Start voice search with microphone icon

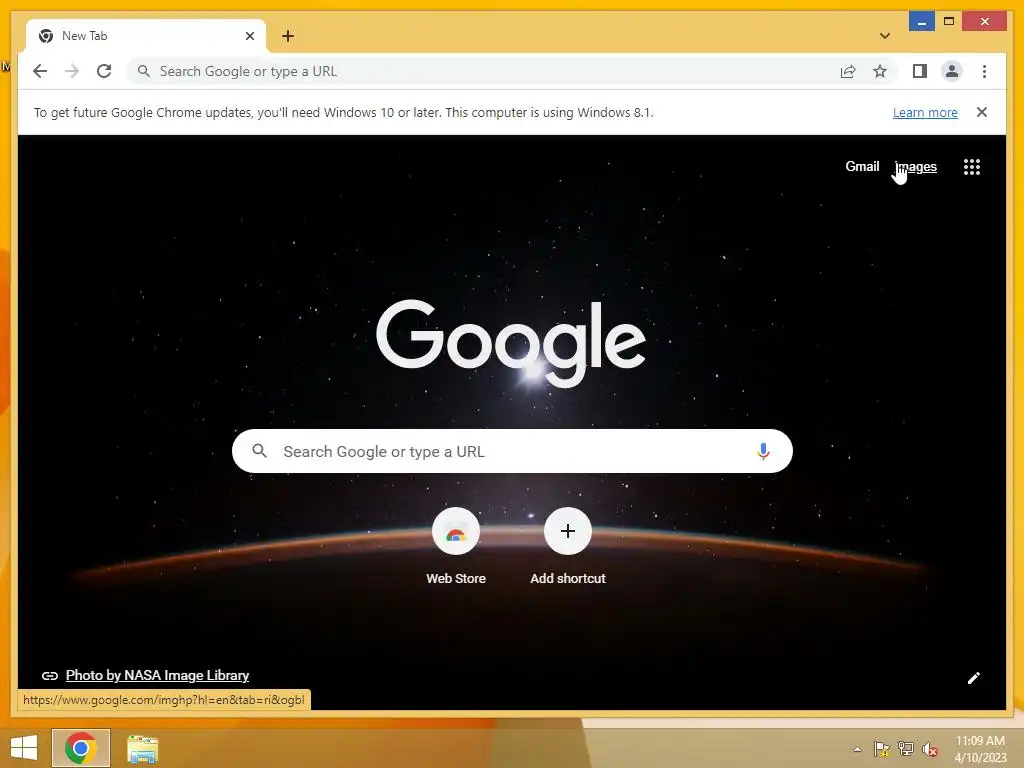point(763,451)
